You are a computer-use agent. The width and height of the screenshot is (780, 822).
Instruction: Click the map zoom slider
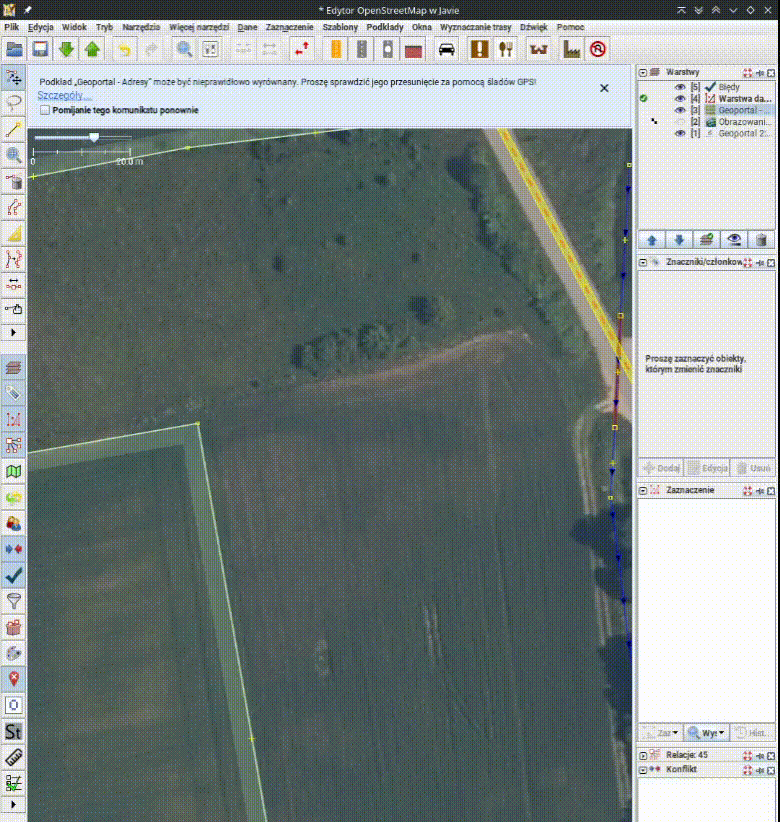click(x=94, y=138)
